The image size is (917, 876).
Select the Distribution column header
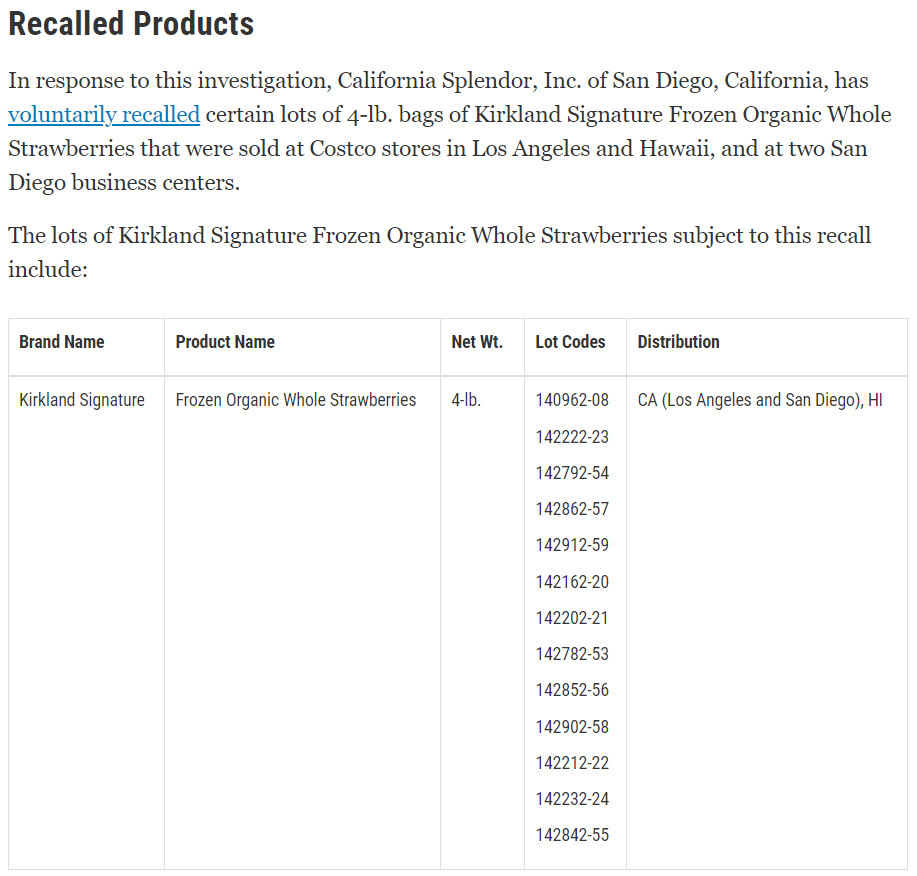[678, 342]
